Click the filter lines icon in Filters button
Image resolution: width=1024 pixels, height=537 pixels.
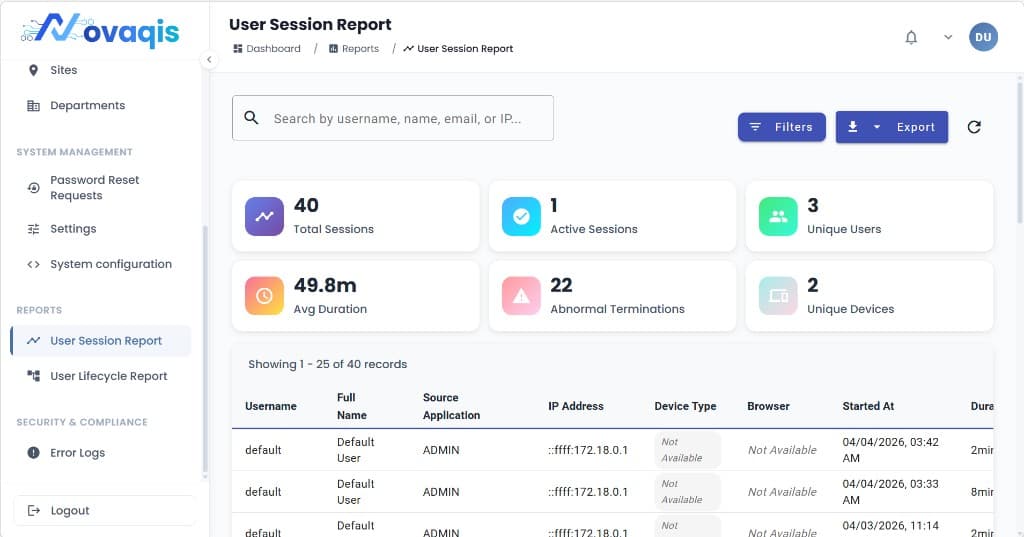point(755,127)
